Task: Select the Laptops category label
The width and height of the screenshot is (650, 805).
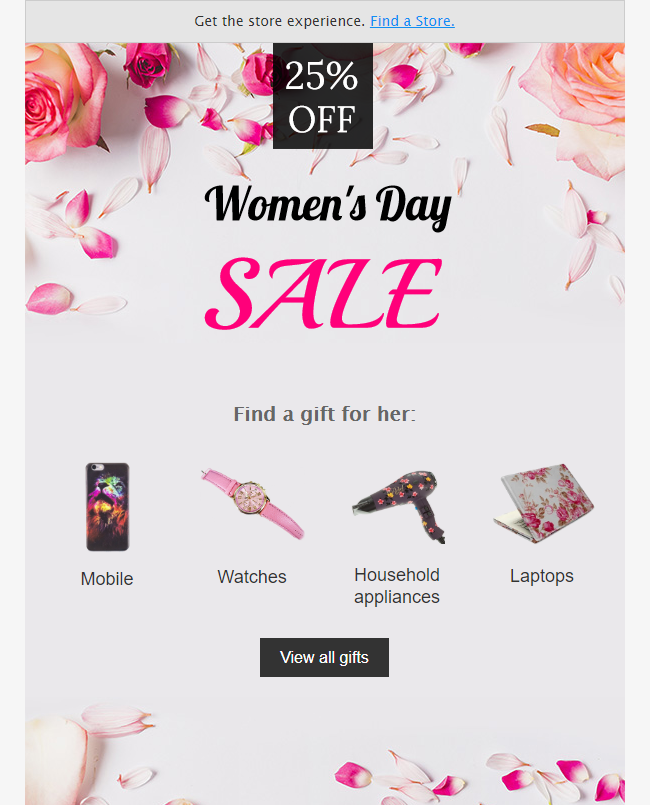Action: coord(542,576)
